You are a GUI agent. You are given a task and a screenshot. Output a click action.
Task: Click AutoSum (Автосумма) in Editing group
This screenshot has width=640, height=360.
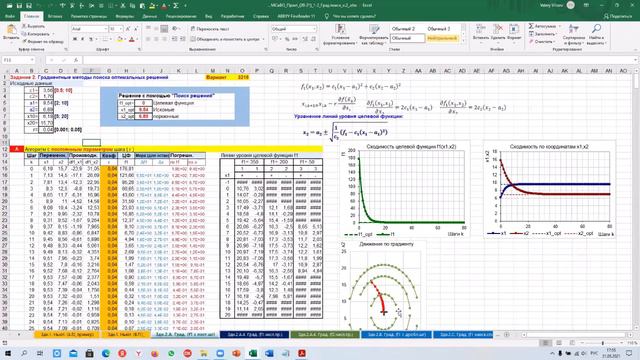pyautogui.click(x=544, y=26)
